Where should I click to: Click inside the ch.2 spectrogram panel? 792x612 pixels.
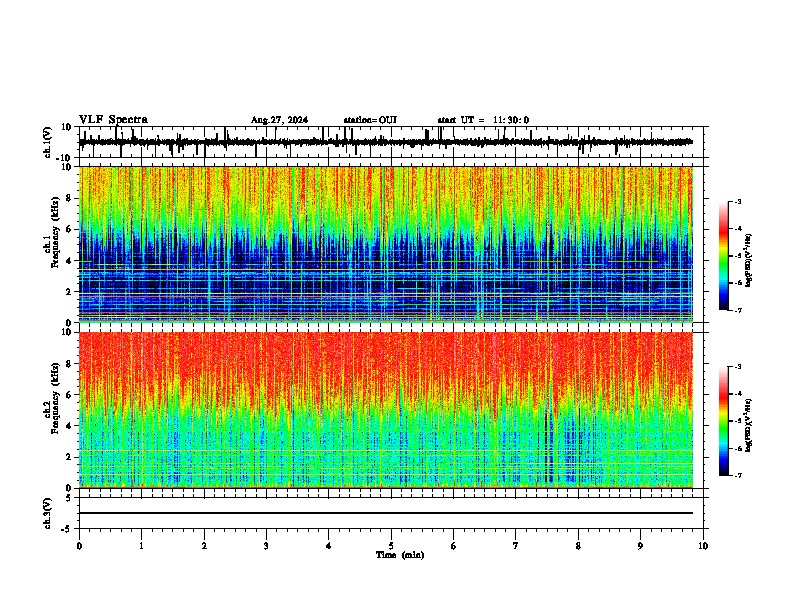tap(386, 410)
